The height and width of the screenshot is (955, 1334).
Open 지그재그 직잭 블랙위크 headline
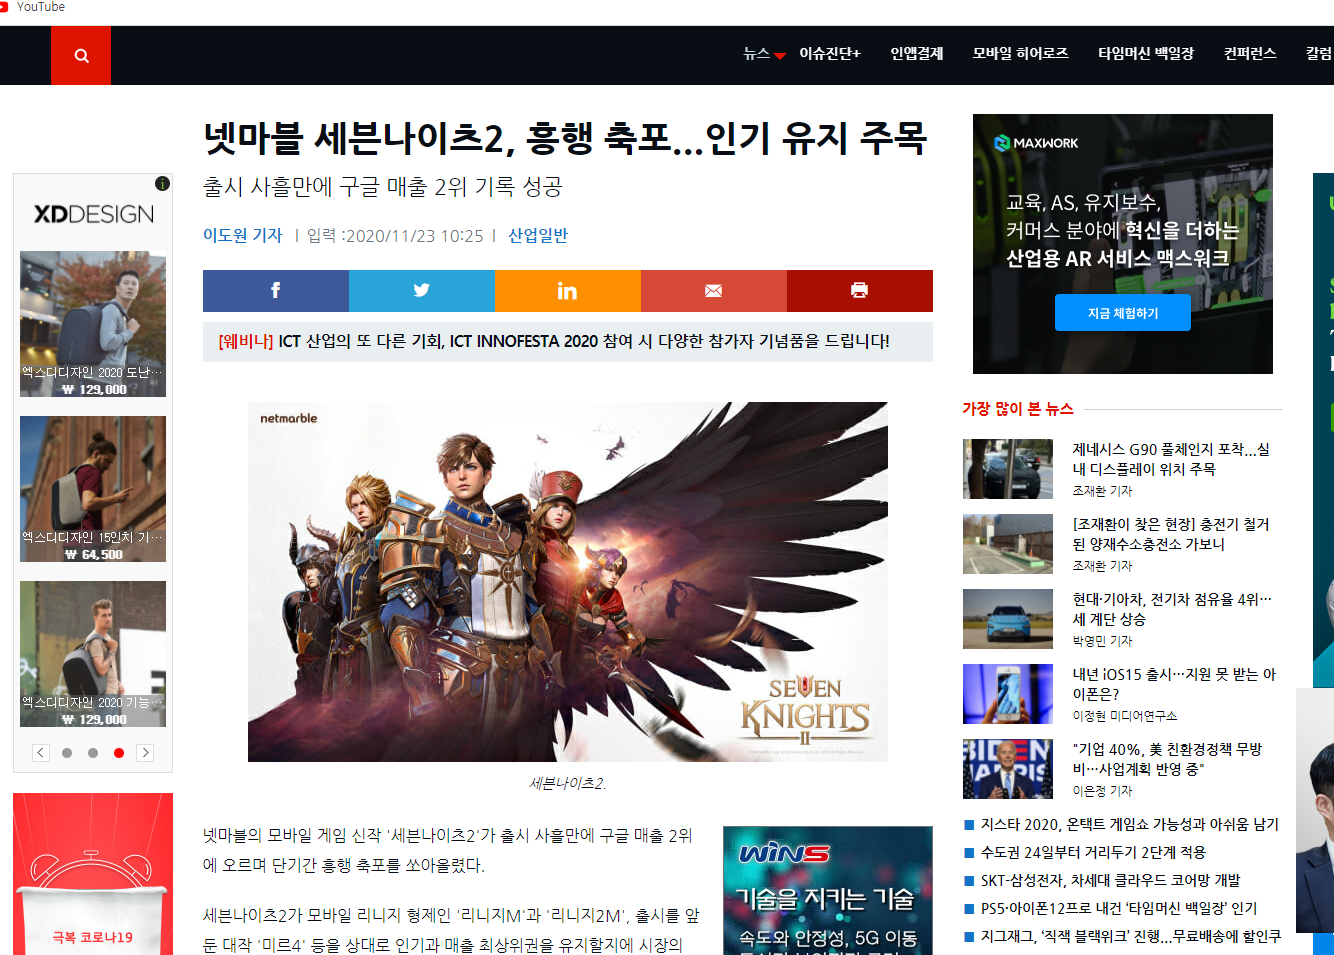1131,937
